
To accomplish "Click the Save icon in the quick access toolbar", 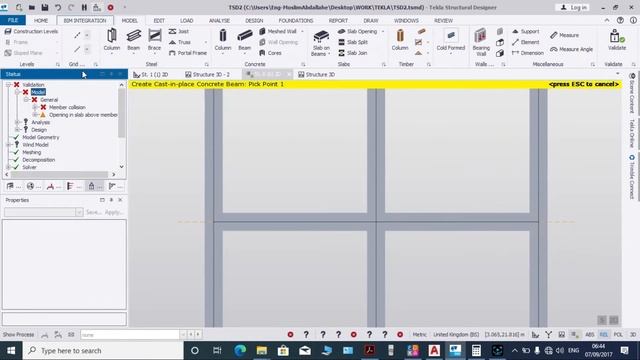I will [x=45, y=7].
